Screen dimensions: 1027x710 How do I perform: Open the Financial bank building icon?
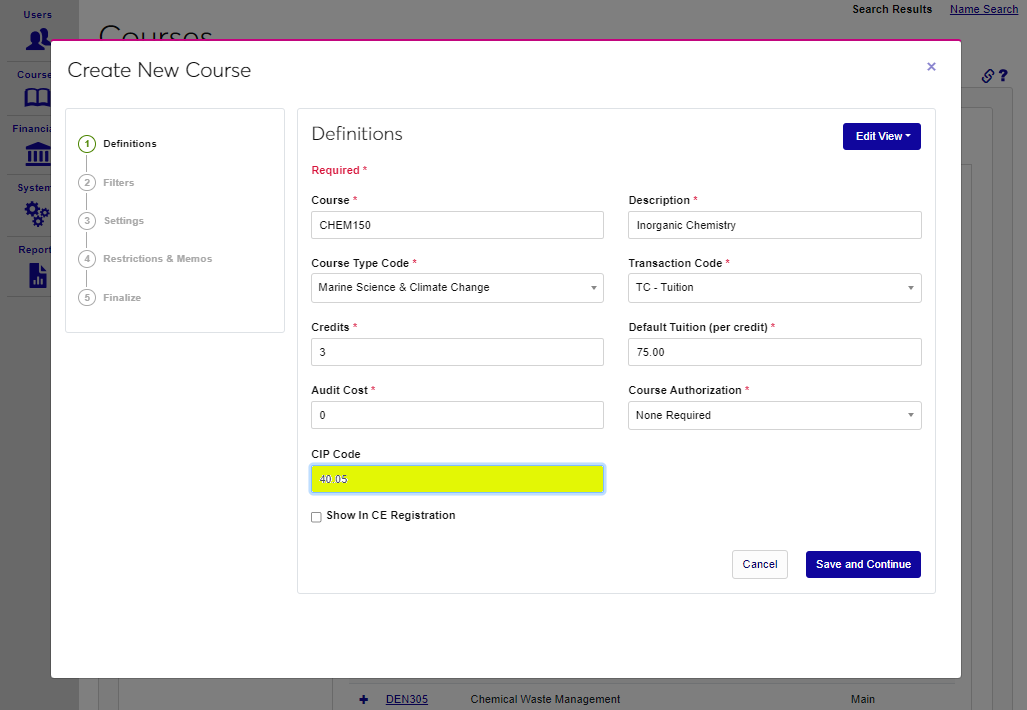(x=37, y=155)
